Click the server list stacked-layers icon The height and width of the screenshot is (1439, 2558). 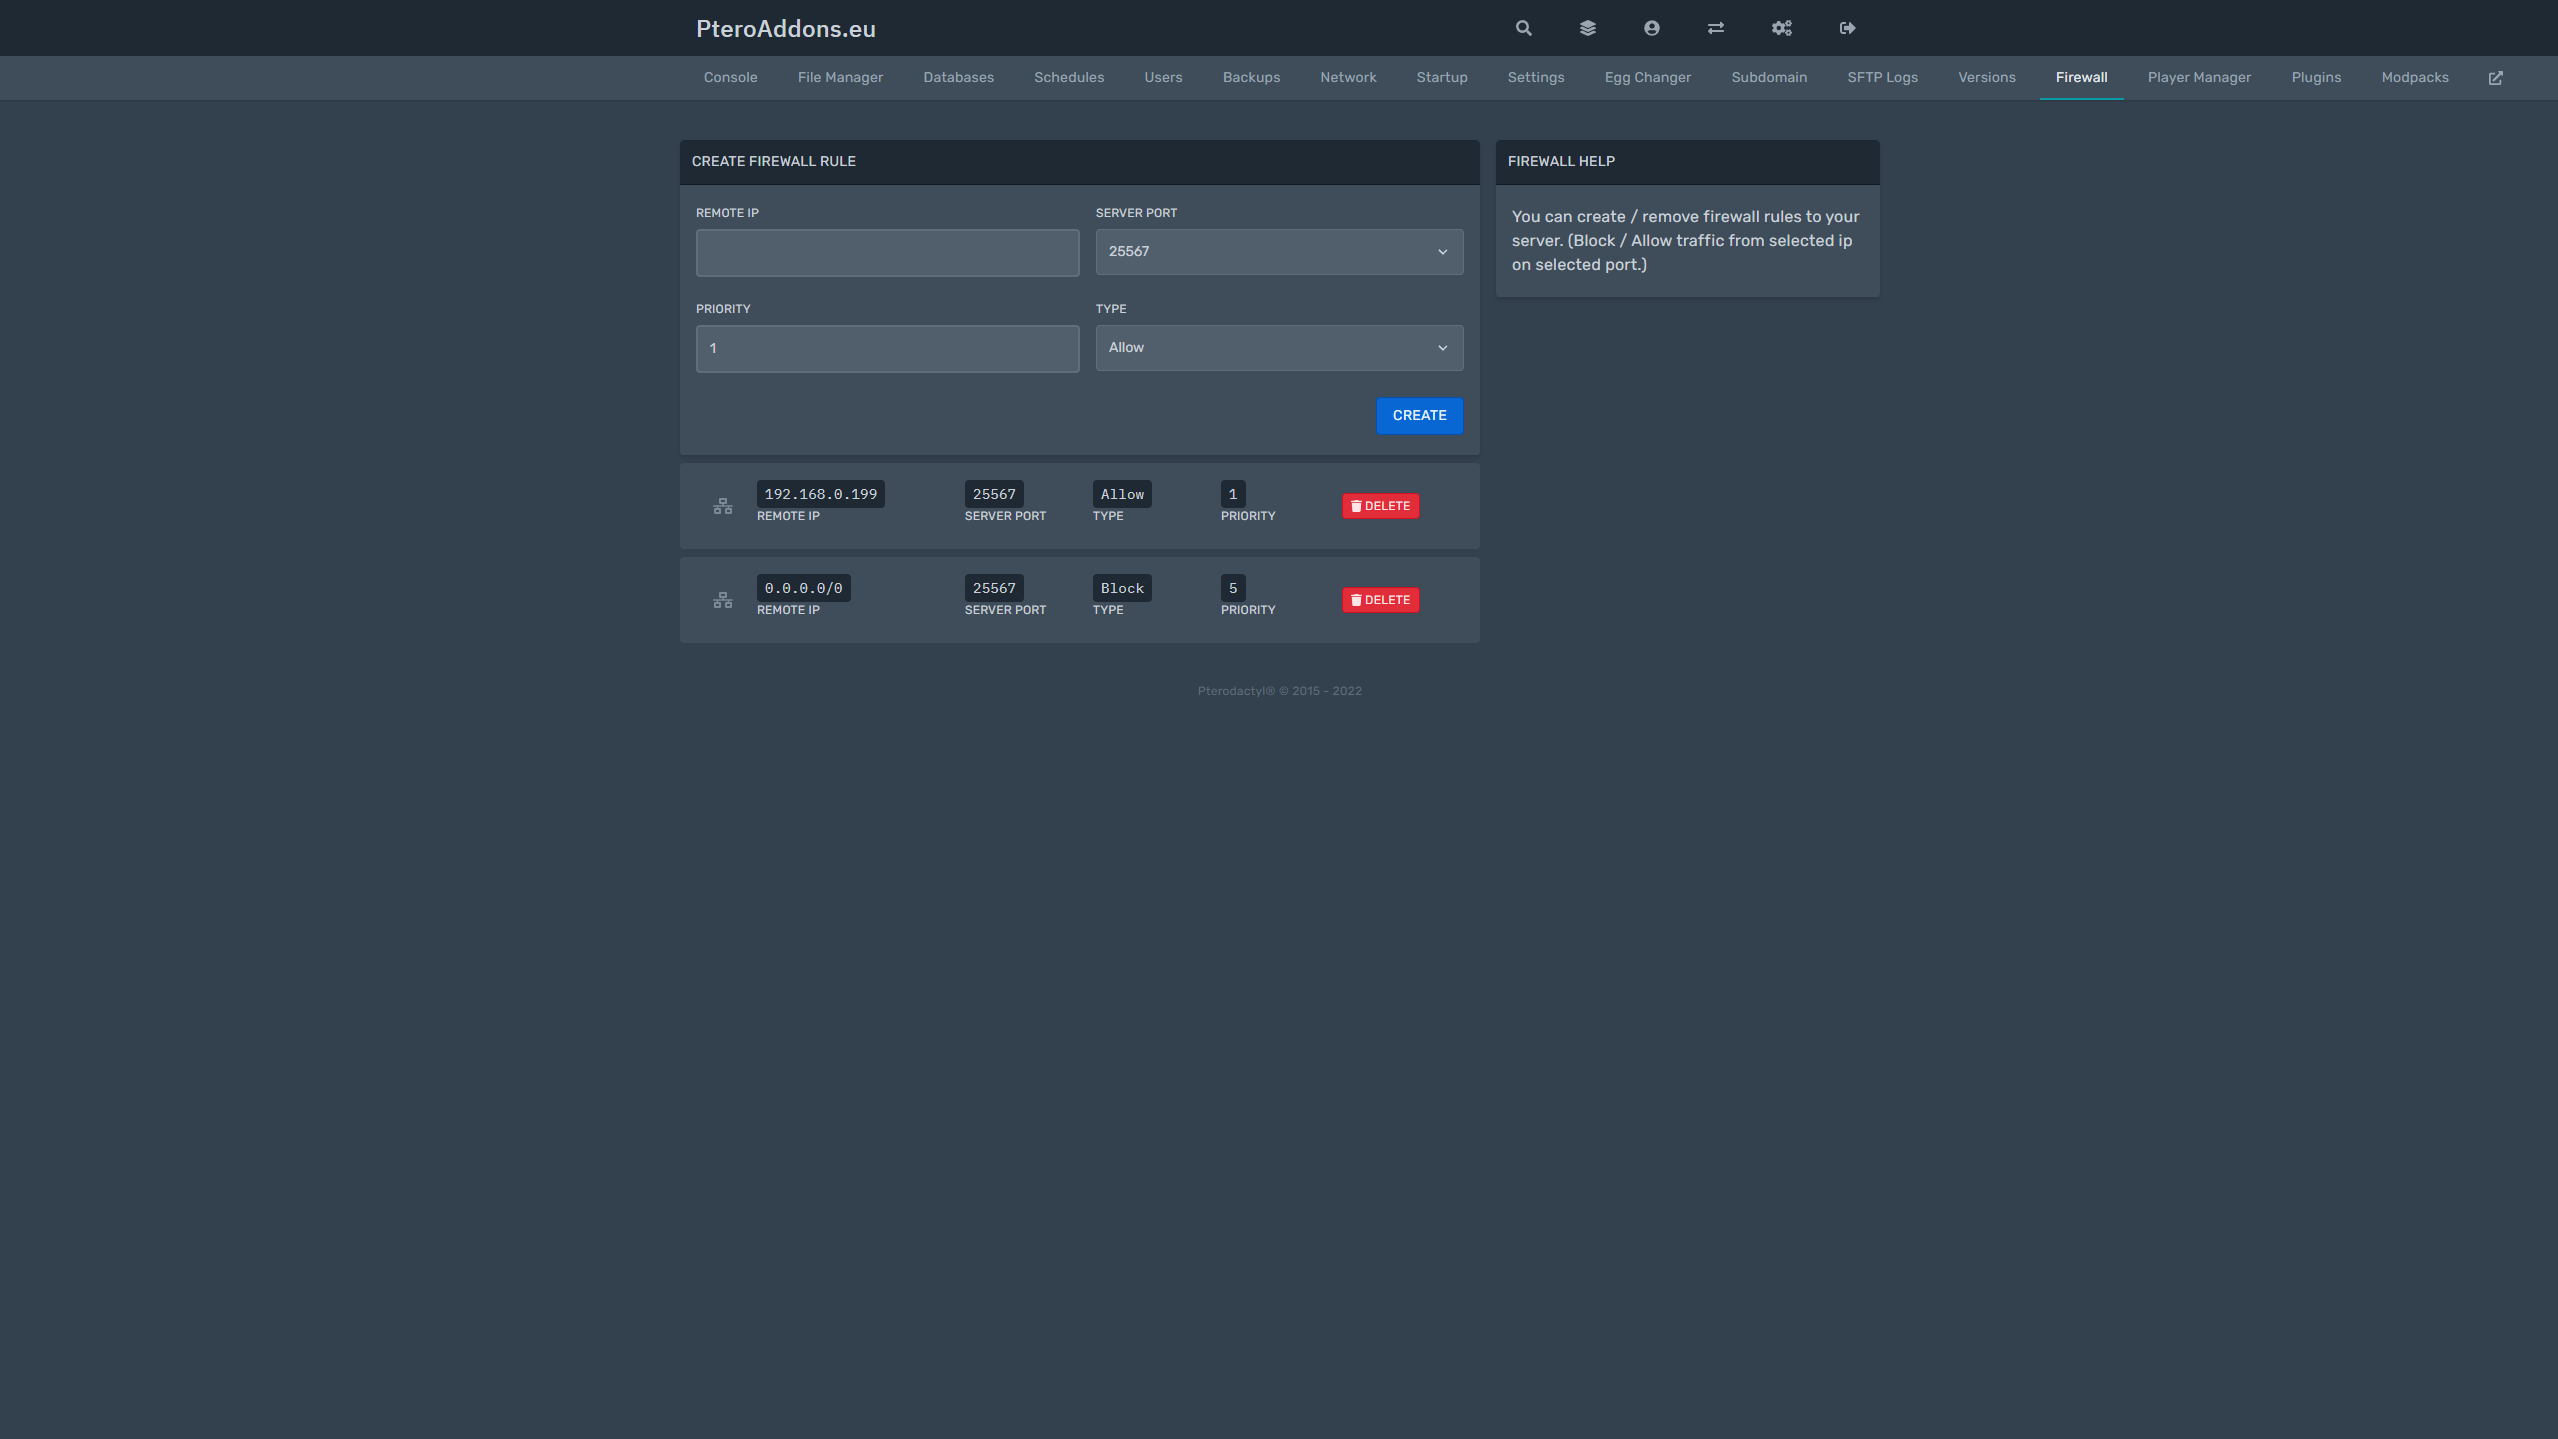pos(1587,28)
